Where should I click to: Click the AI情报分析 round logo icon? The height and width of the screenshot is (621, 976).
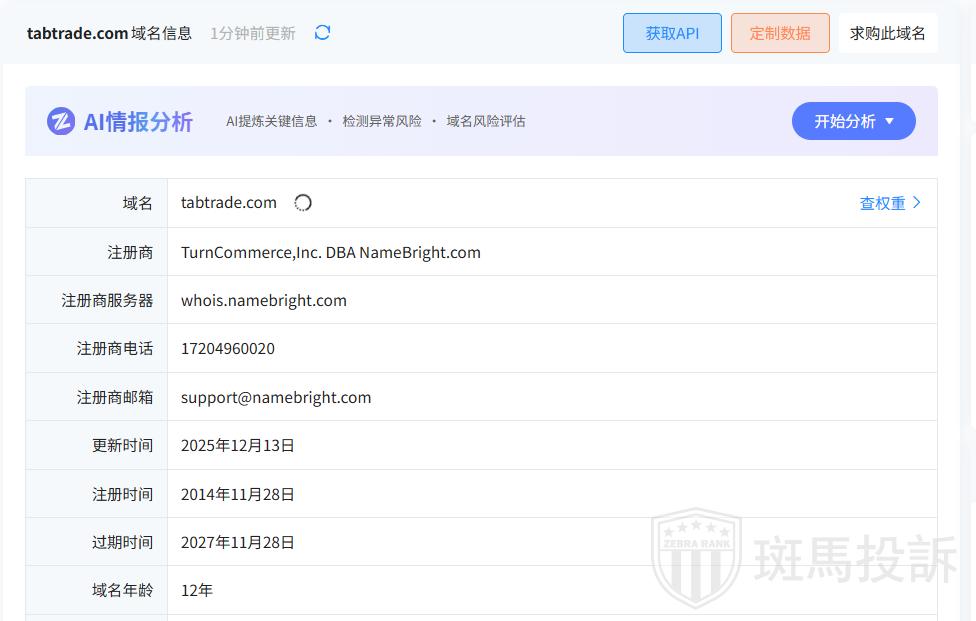(x=61, y=121)
